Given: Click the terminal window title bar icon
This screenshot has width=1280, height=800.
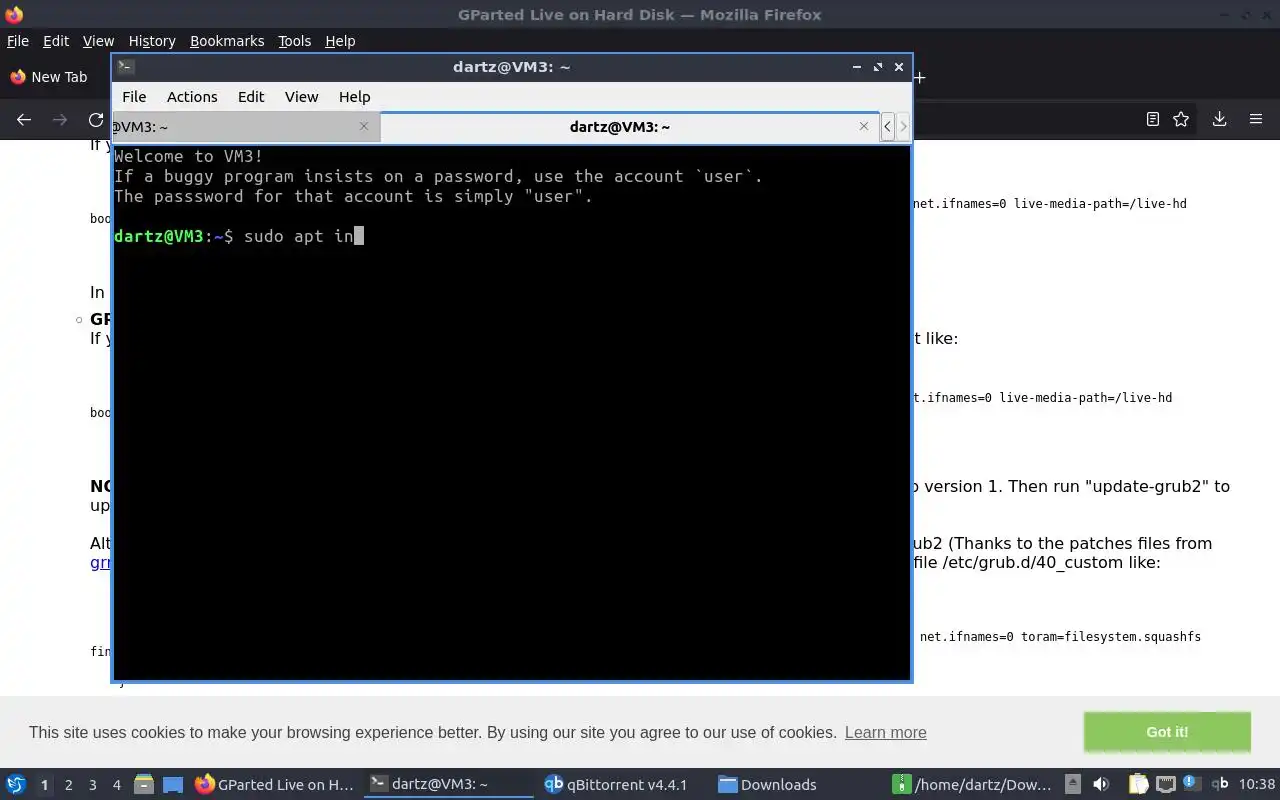Looking at the screenshot, I should click(x=125, y=67).
